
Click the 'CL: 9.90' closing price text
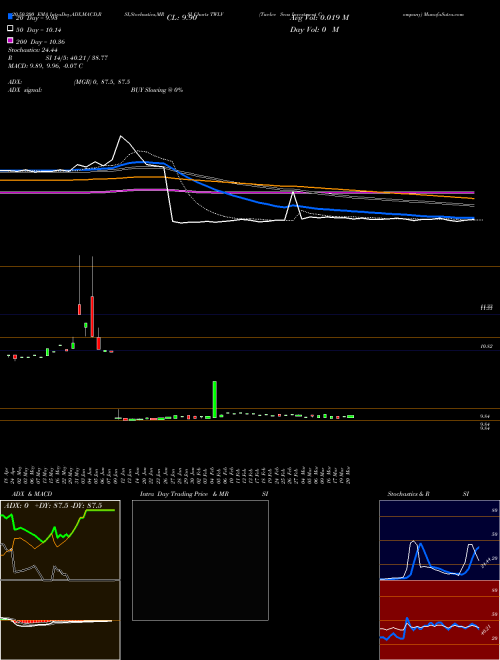point(181,18)
